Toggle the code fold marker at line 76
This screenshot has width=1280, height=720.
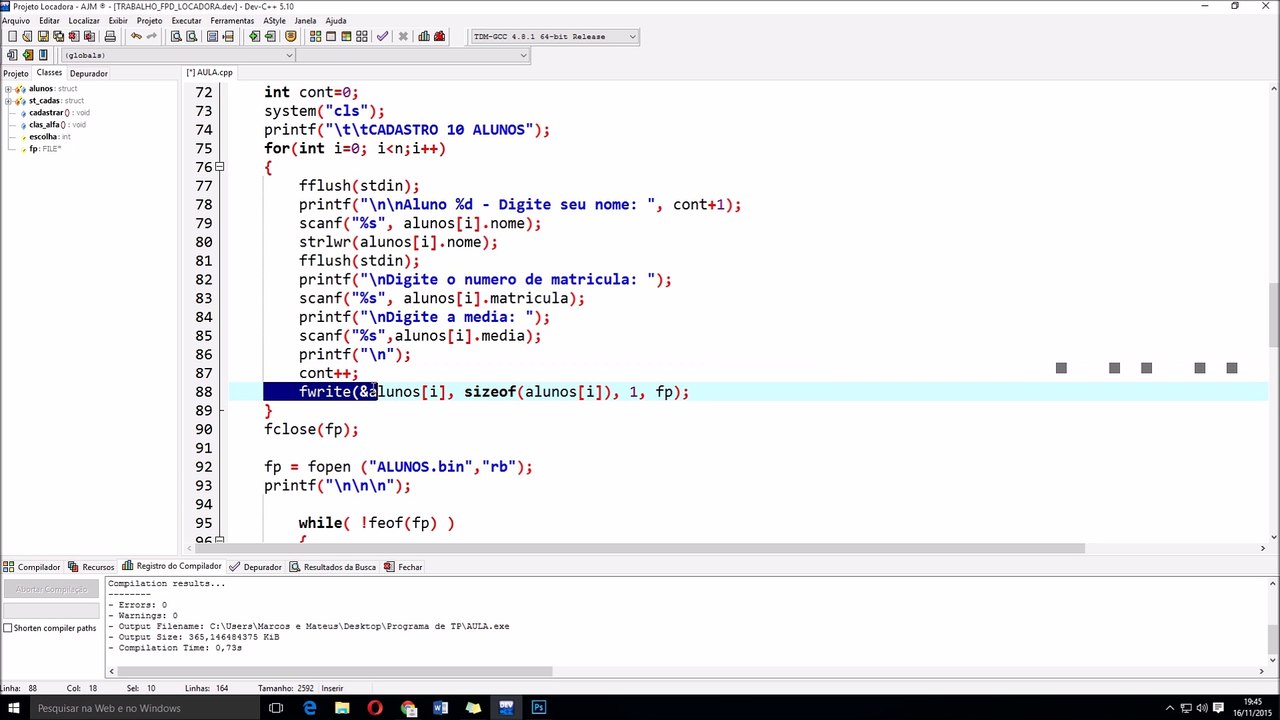[220, 167]
